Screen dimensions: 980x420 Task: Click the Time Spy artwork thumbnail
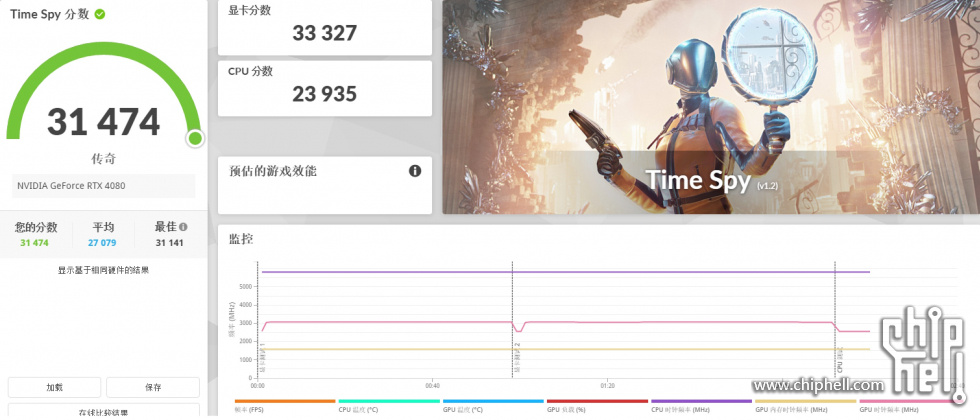(711, 107)
